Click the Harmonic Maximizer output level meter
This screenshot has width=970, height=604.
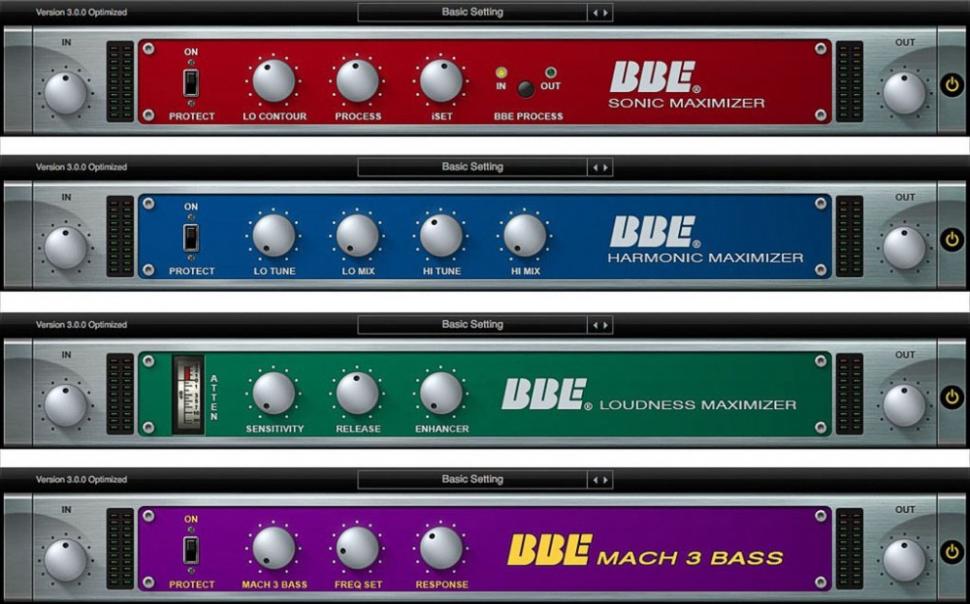click(849, 236)
